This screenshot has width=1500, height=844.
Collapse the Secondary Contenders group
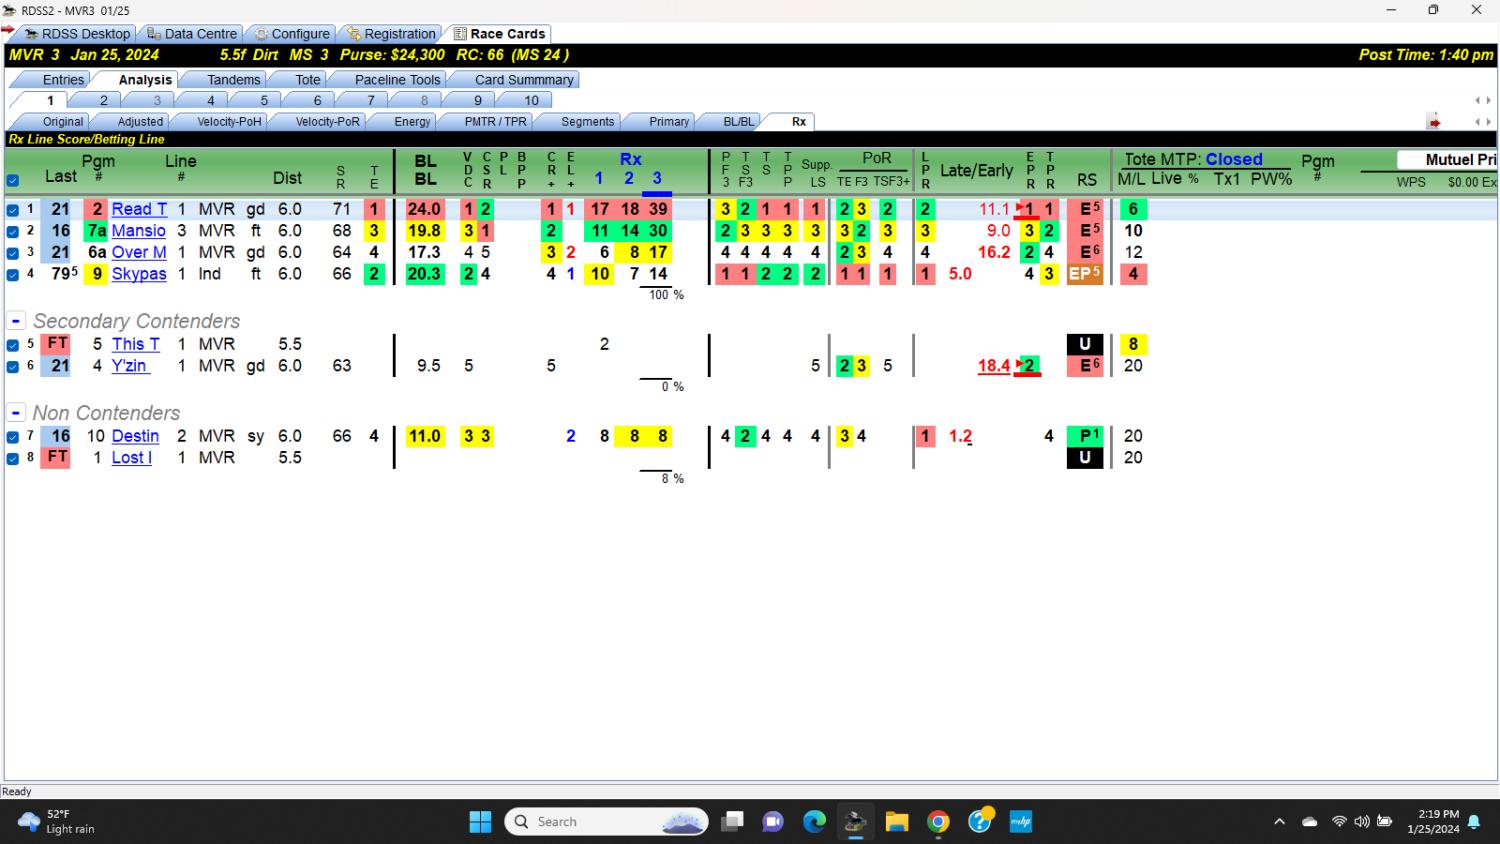tap(16, 321)
